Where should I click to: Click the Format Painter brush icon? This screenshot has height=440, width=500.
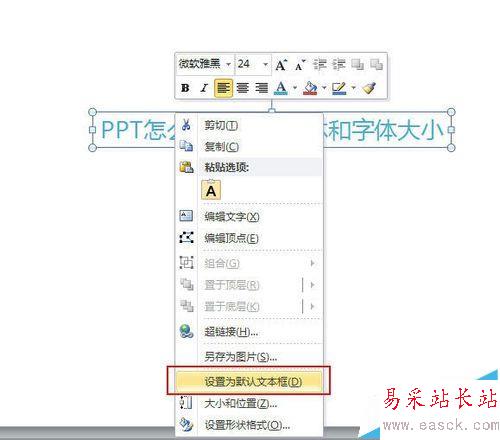[369, 88]
